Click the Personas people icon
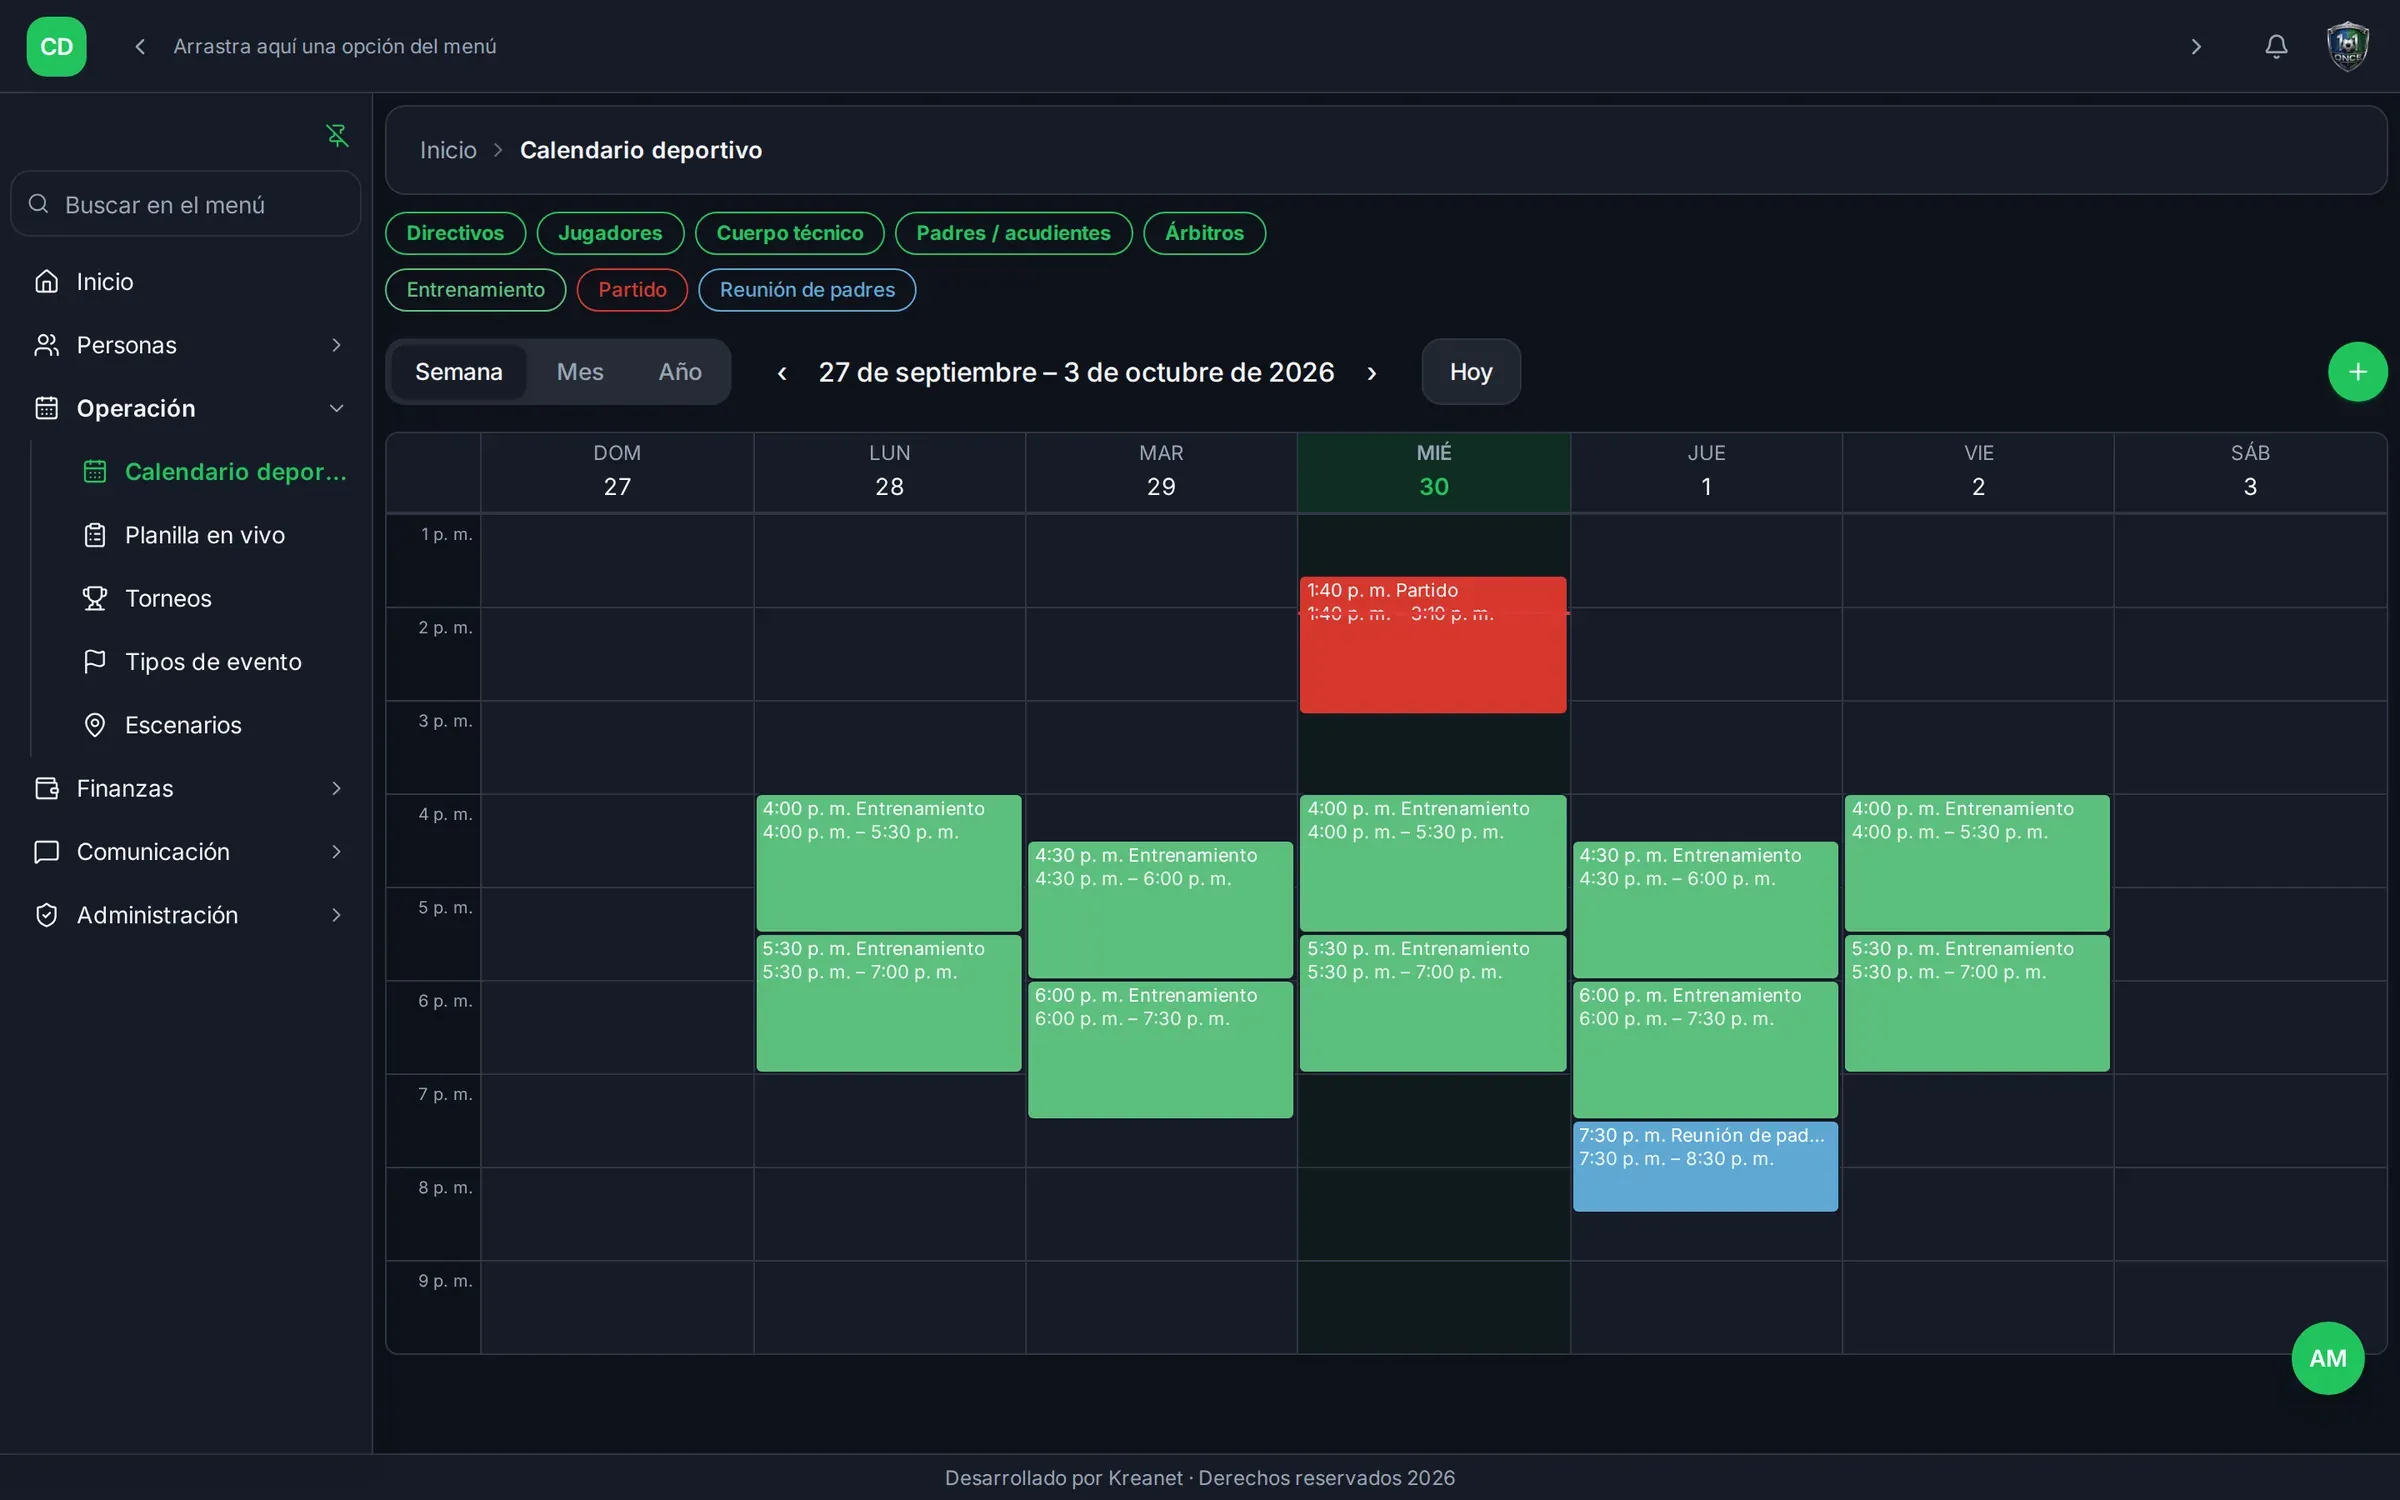Viewport: 2400px width, 1500px height. 46,345
